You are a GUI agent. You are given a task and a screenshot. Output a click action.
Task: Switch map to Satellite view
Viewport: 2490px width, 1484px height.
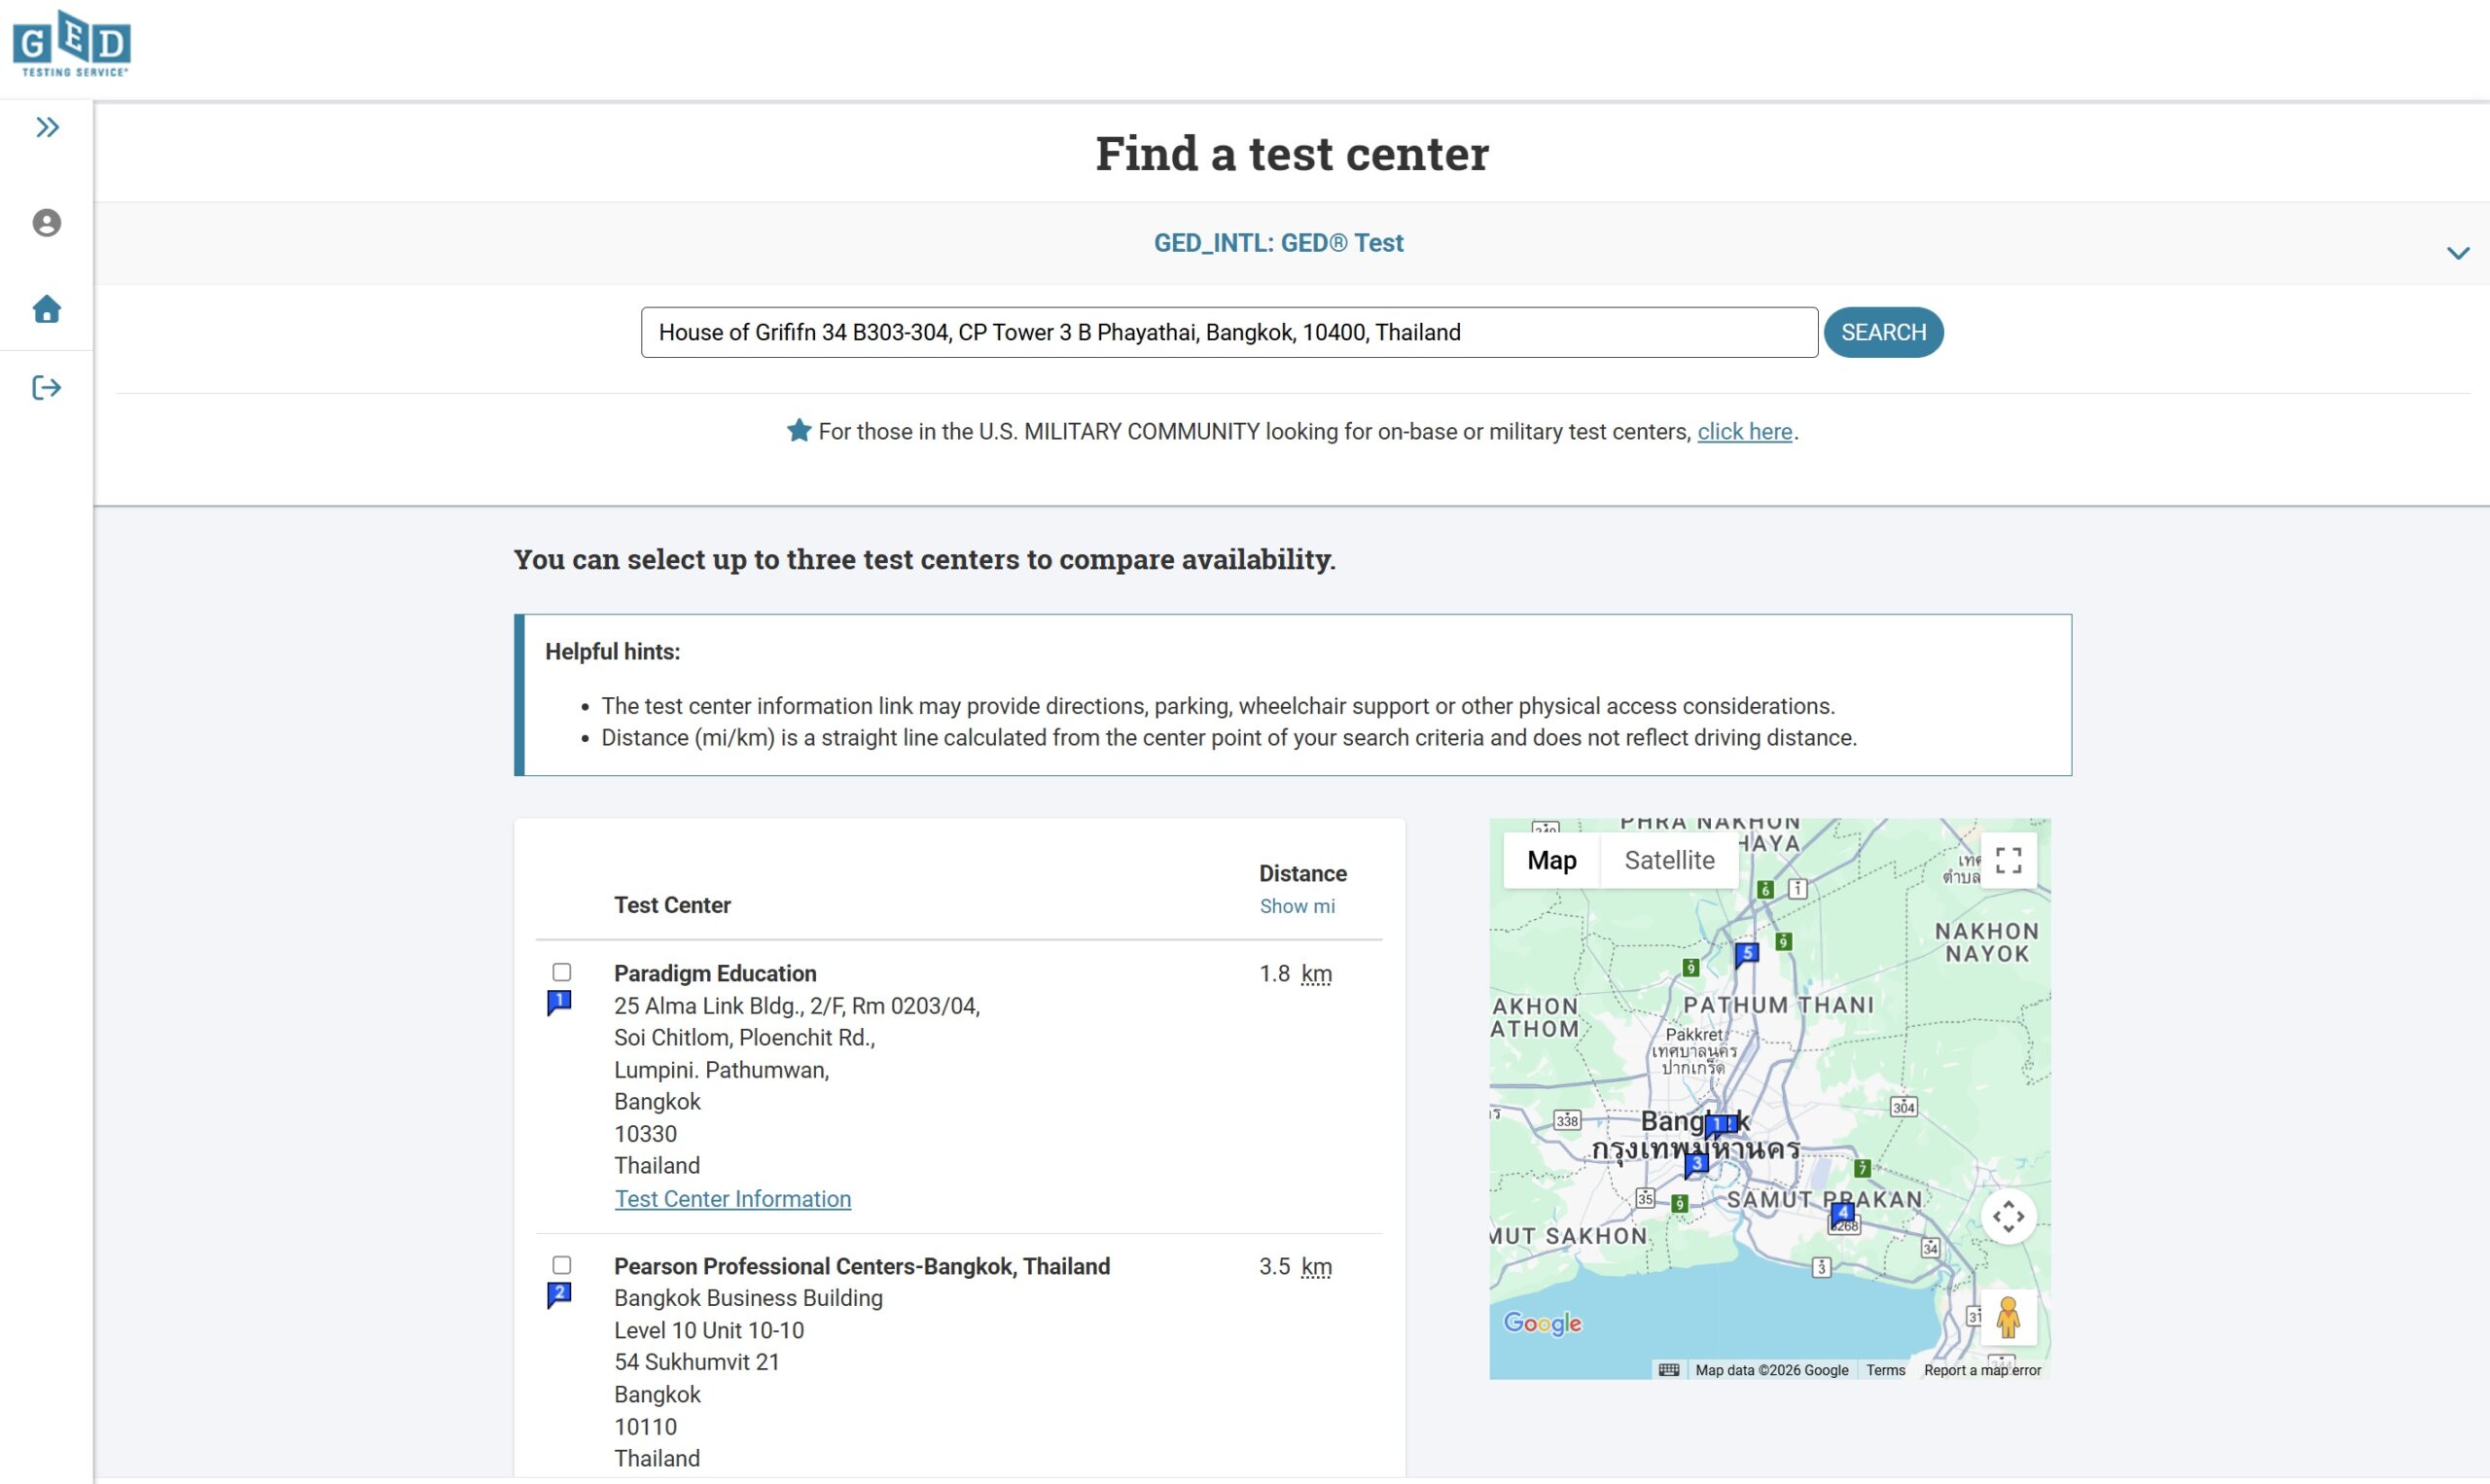point(1669,860)
